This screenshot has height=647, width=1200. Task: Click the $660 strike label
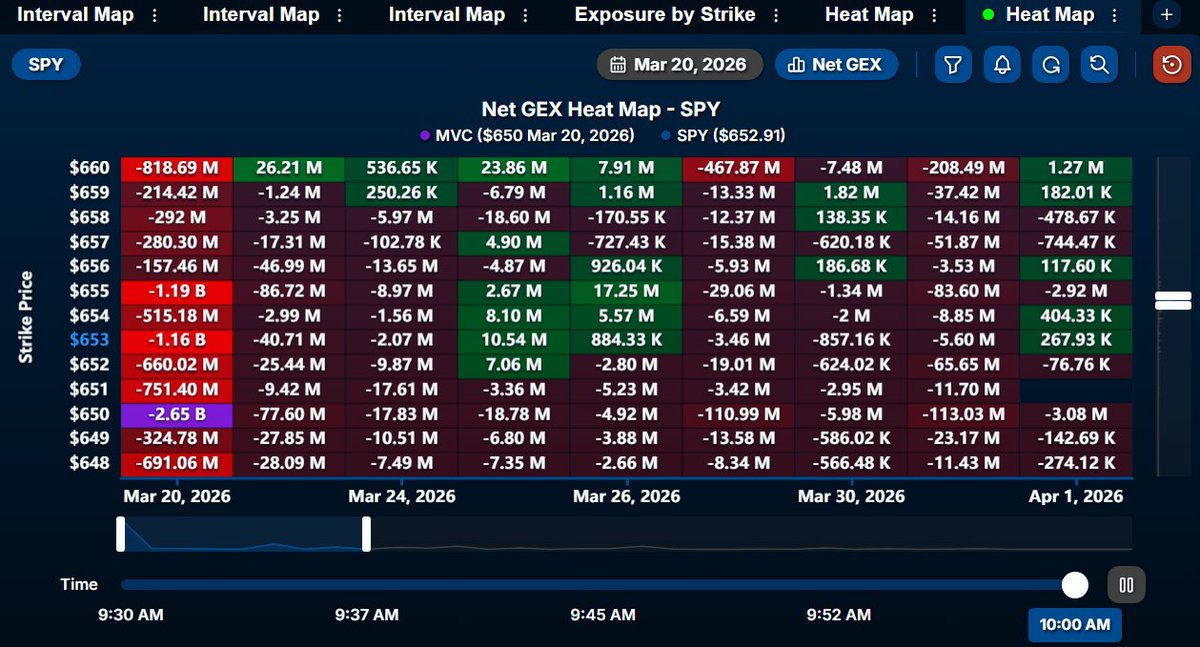[x=90, y=168]
